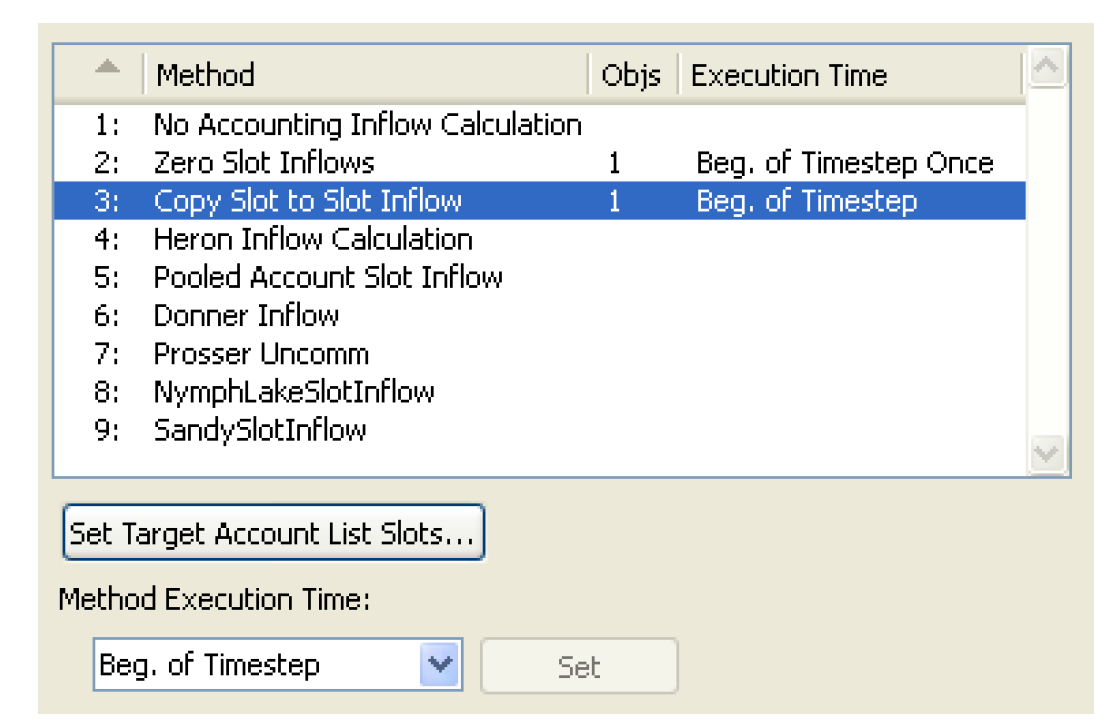Pick Pooled Account Slot Inflow method

[328, 278]
